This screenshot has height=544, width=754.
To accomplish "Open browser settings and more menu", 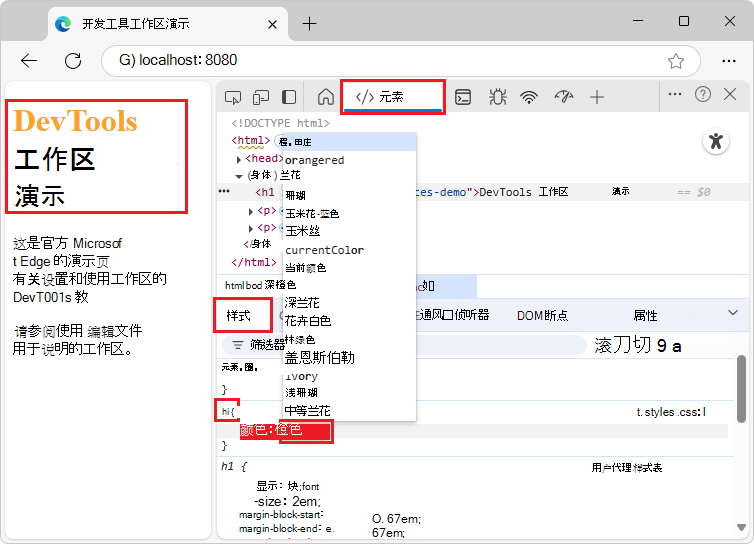I will 729,61.
